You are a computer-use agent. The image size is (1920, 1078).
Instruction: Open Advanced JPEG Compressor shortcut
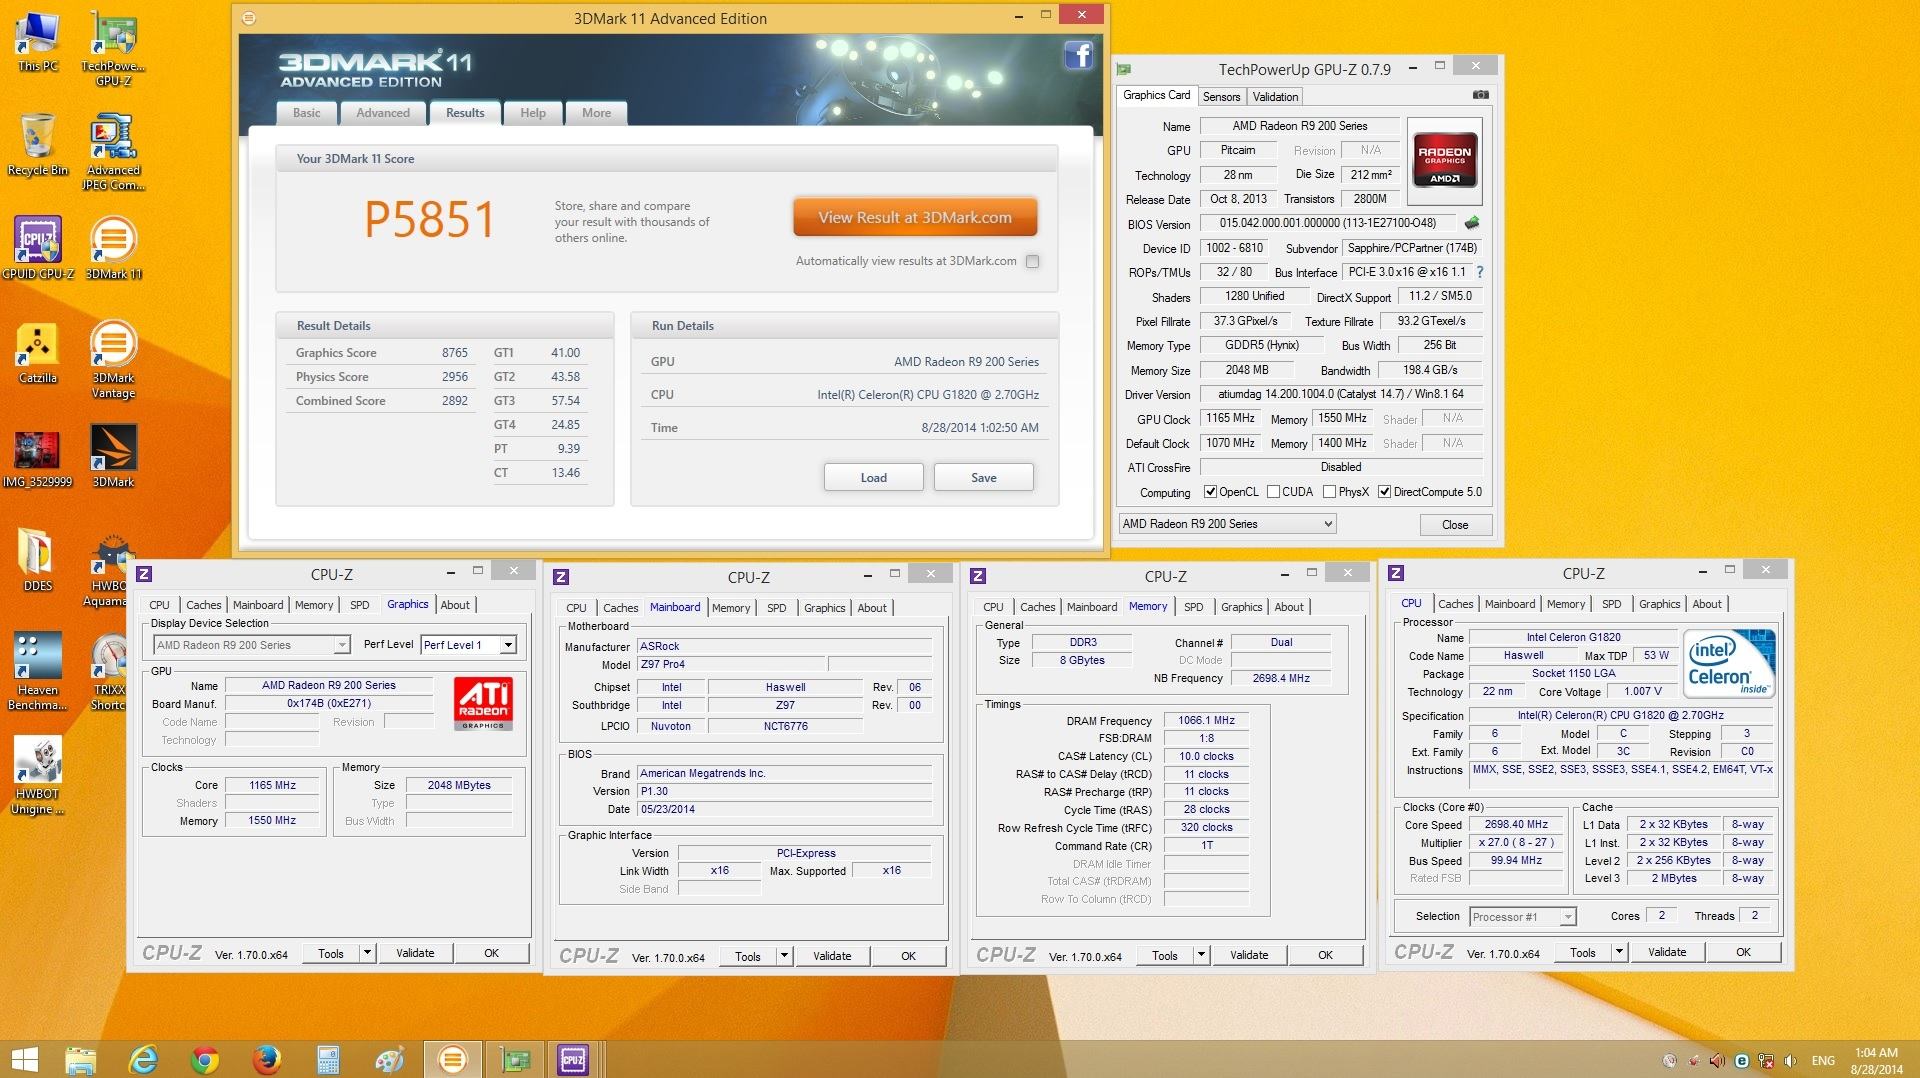(113, 152)
